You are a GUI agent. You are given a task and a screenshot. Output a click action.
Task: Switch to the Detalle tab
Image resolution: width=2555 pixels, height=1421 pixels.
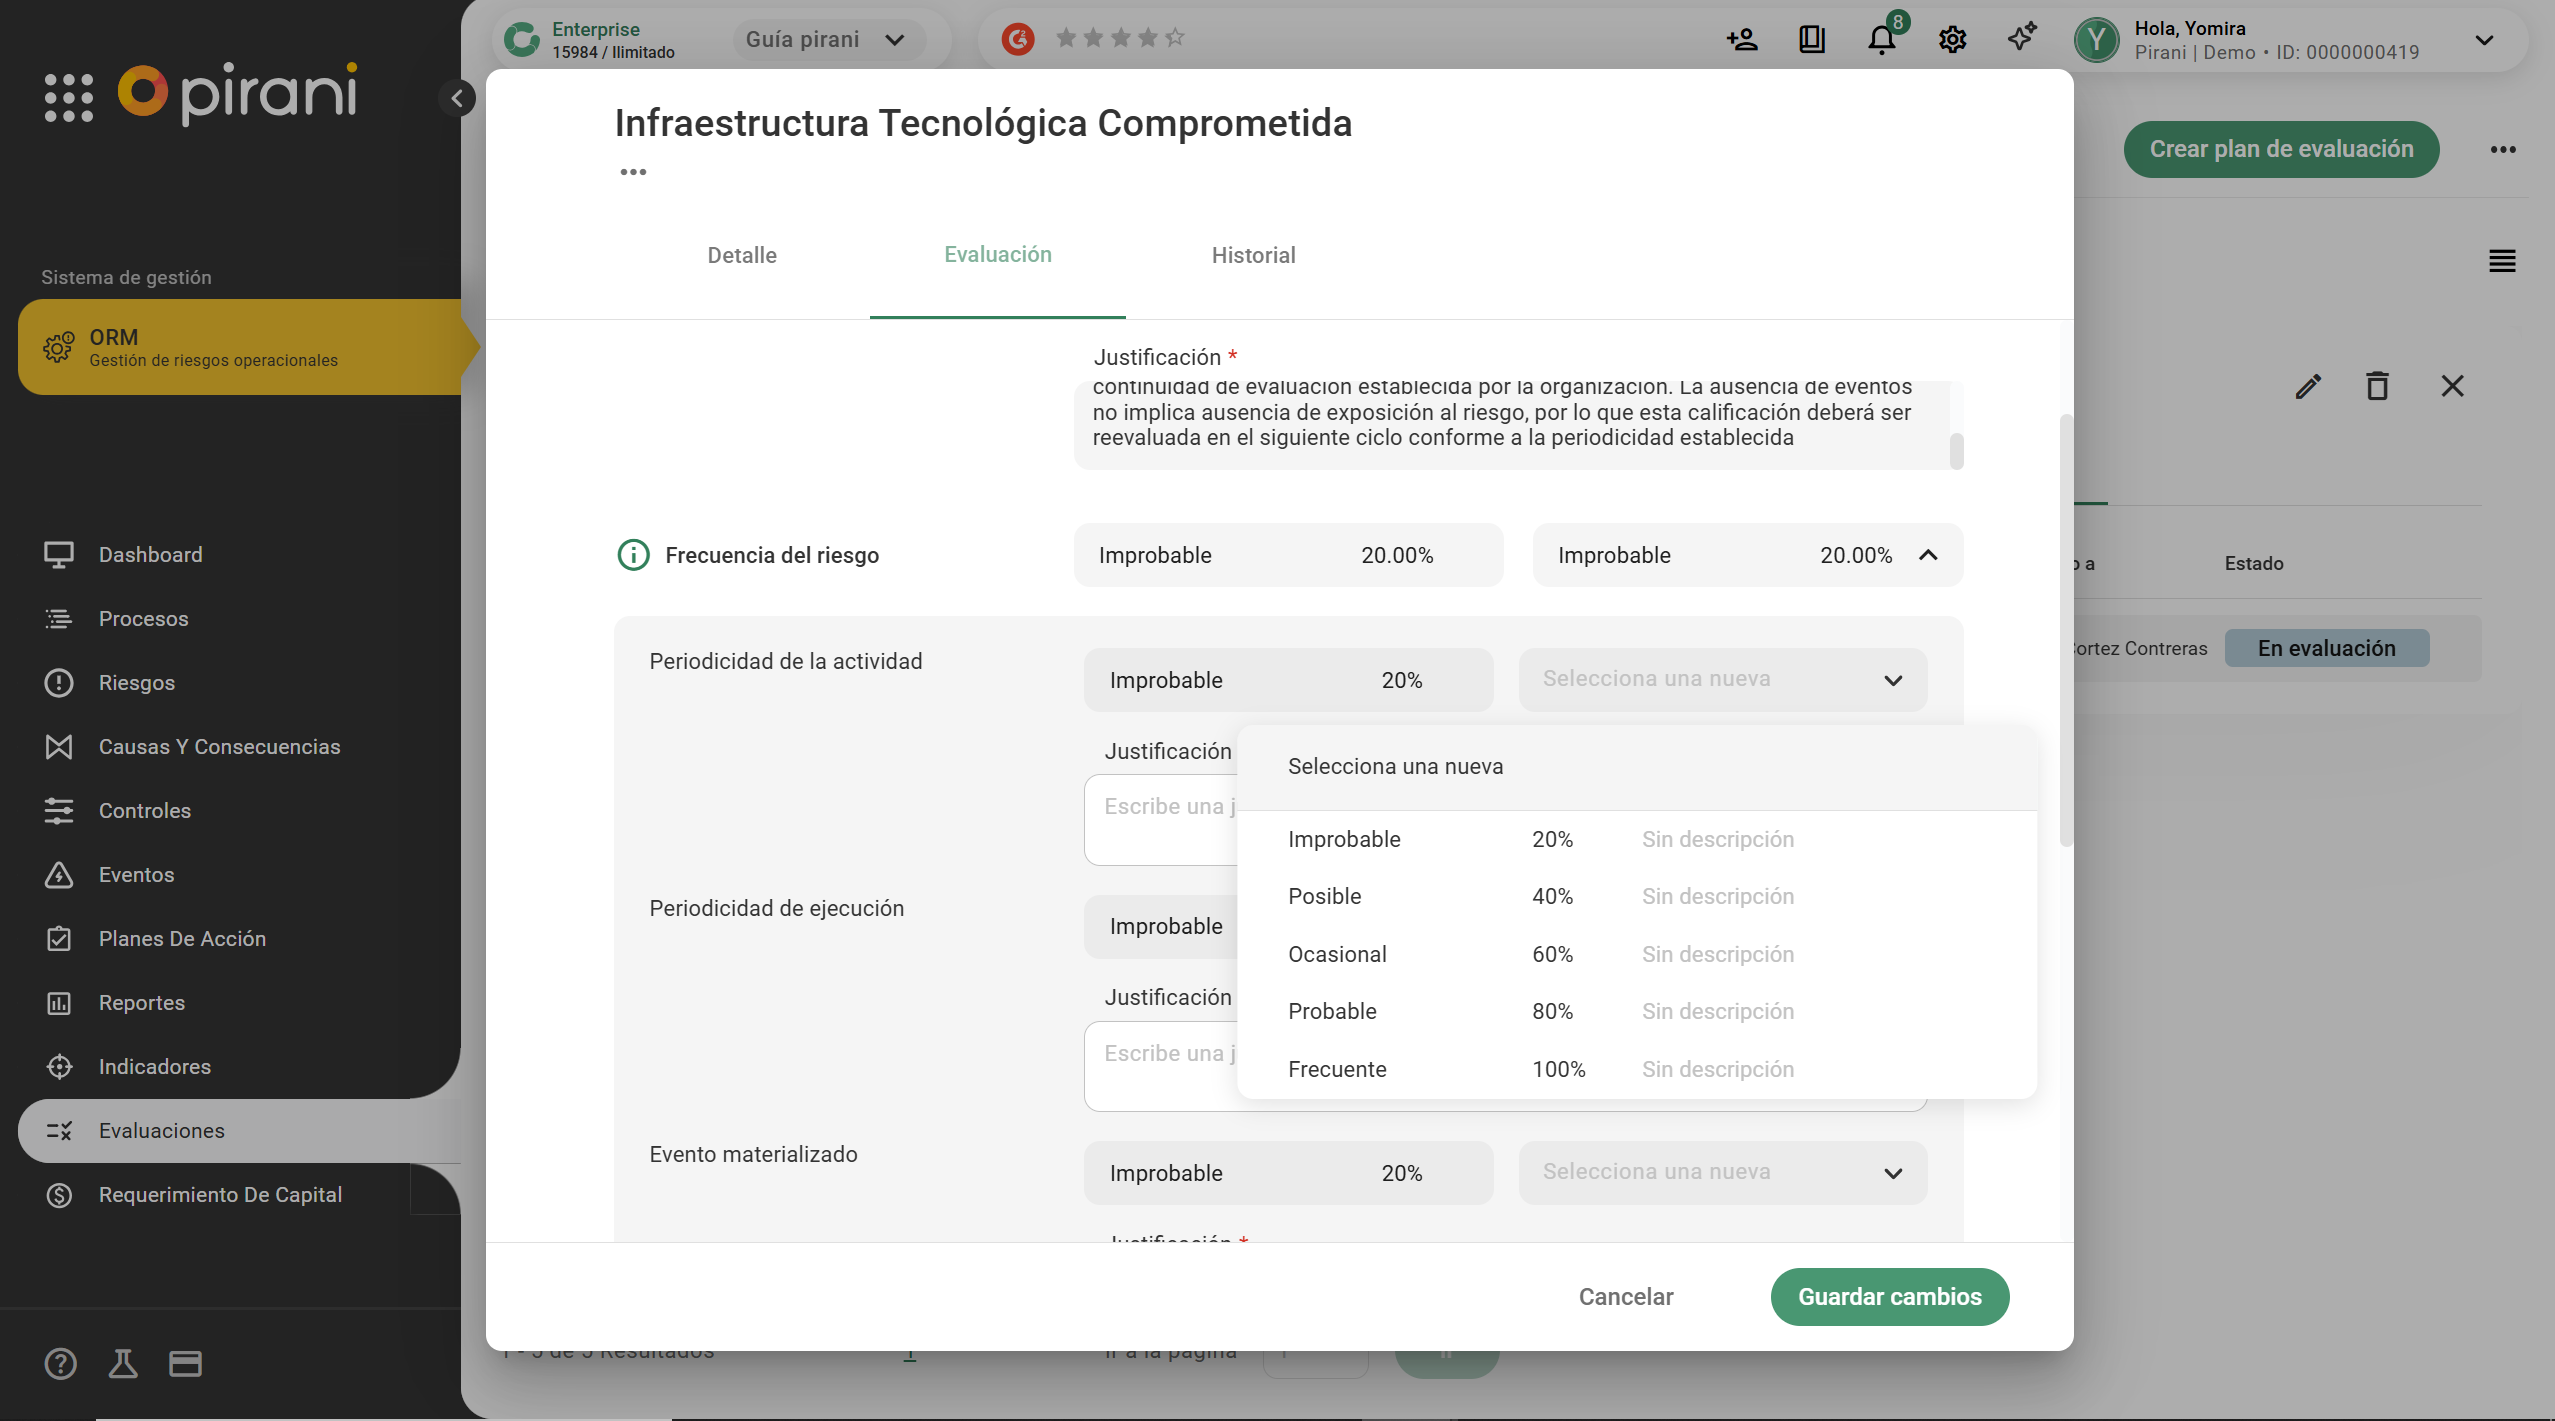742,255
